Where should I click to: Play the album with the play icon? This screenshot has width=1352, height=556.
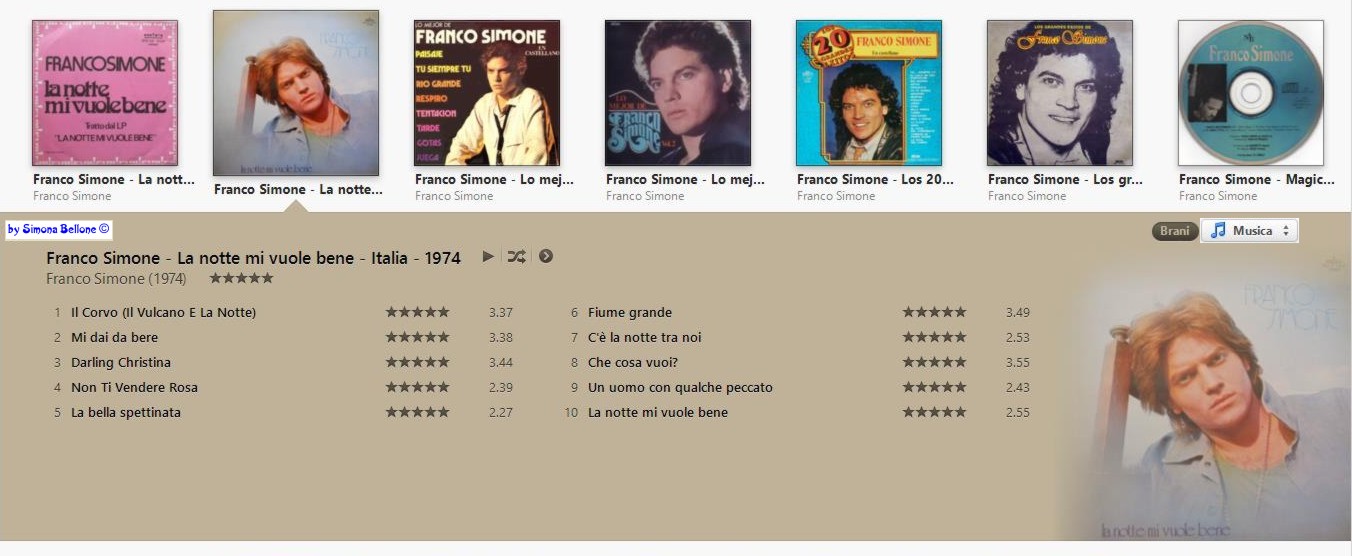point(488,256)
